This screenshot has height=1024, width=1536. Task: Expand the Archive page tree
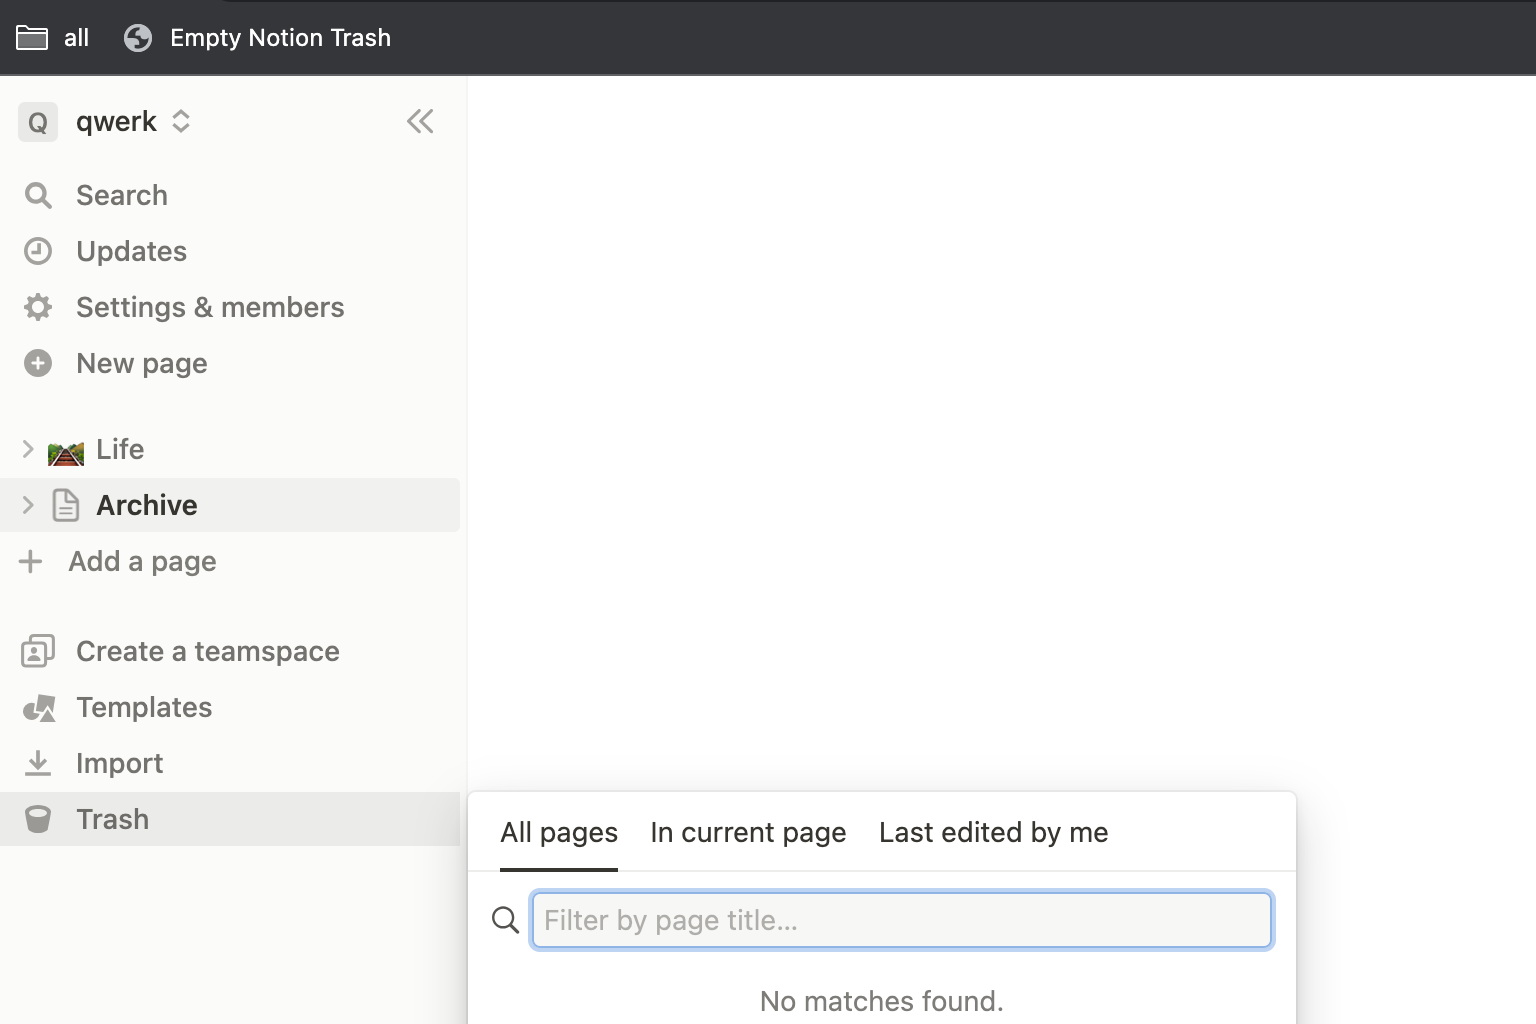click(27, 505)
